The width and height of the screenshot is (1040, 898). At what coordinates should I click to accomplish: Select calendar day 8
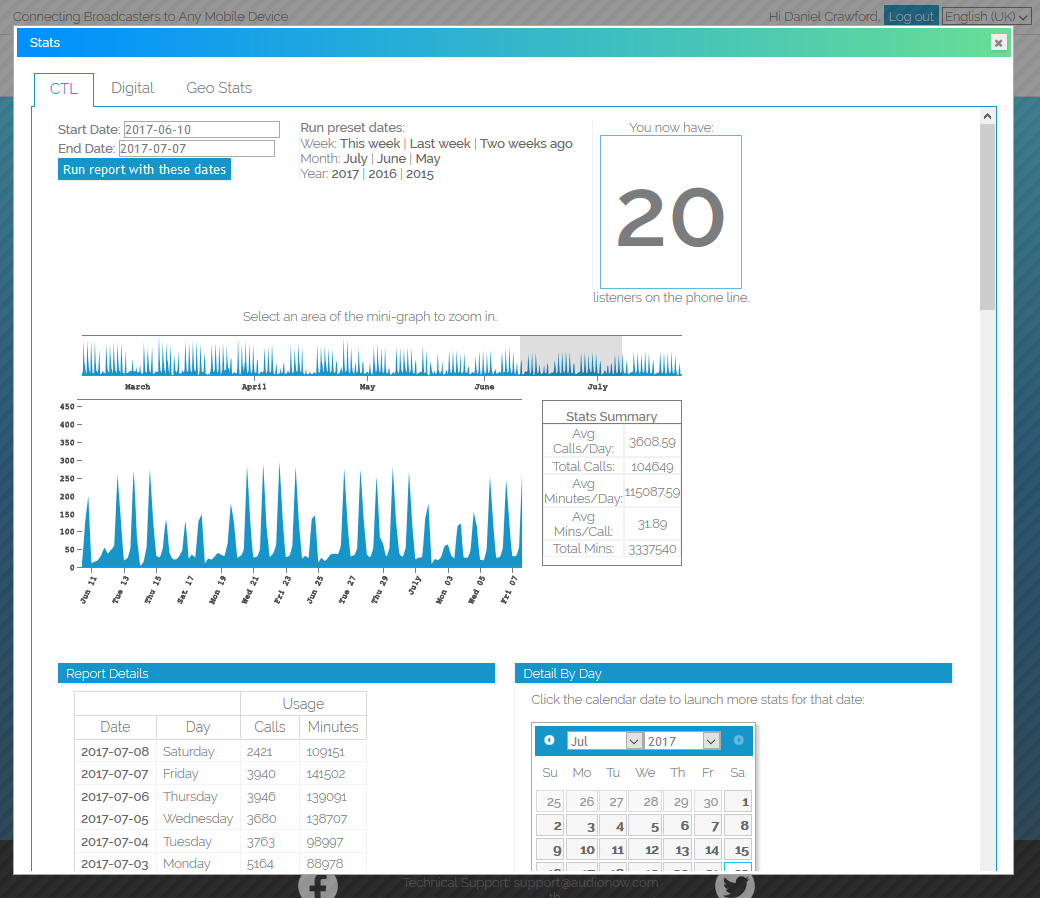(738, 826)
